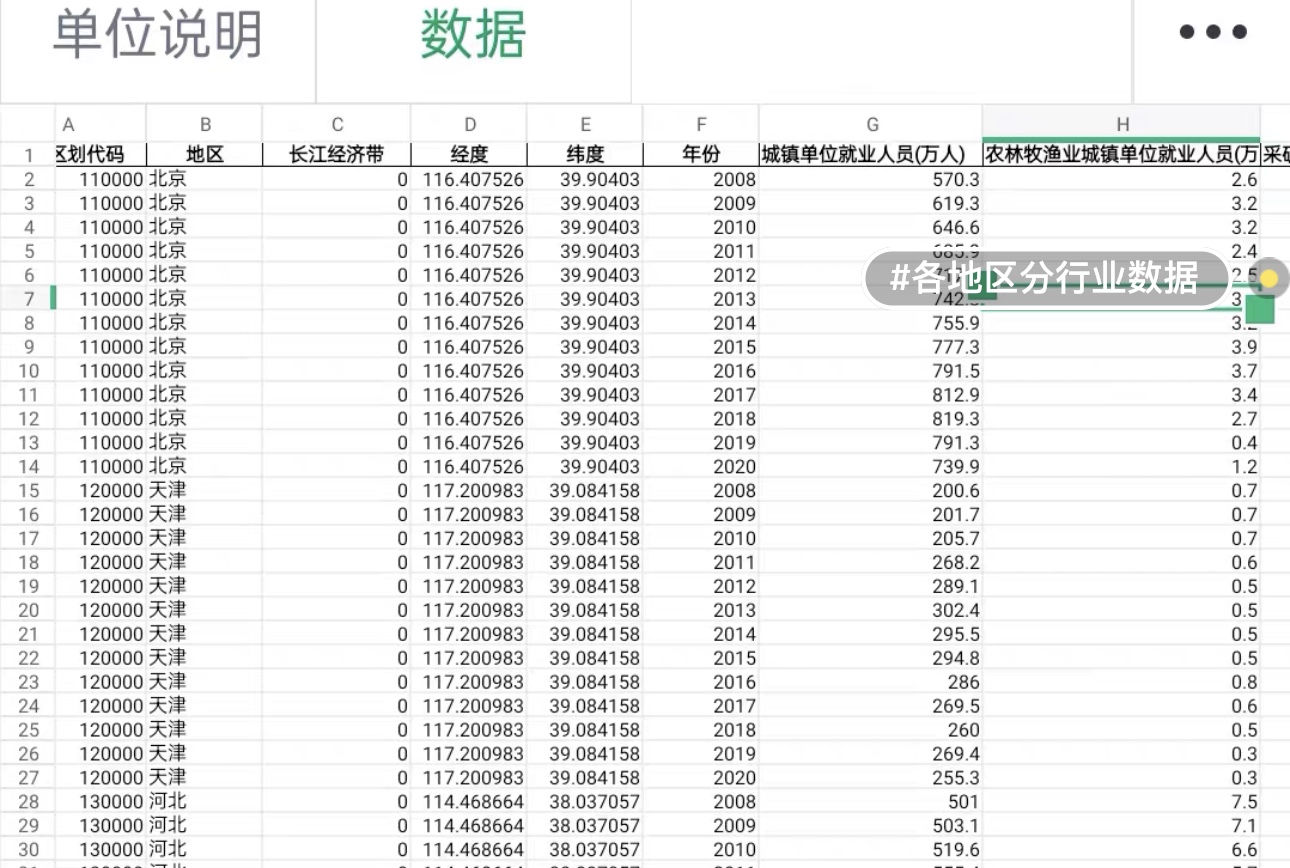The image size is (1290, 868).
Task: Click cell with value 295.5
Action: pyautogui.click(x=871, y=634)
